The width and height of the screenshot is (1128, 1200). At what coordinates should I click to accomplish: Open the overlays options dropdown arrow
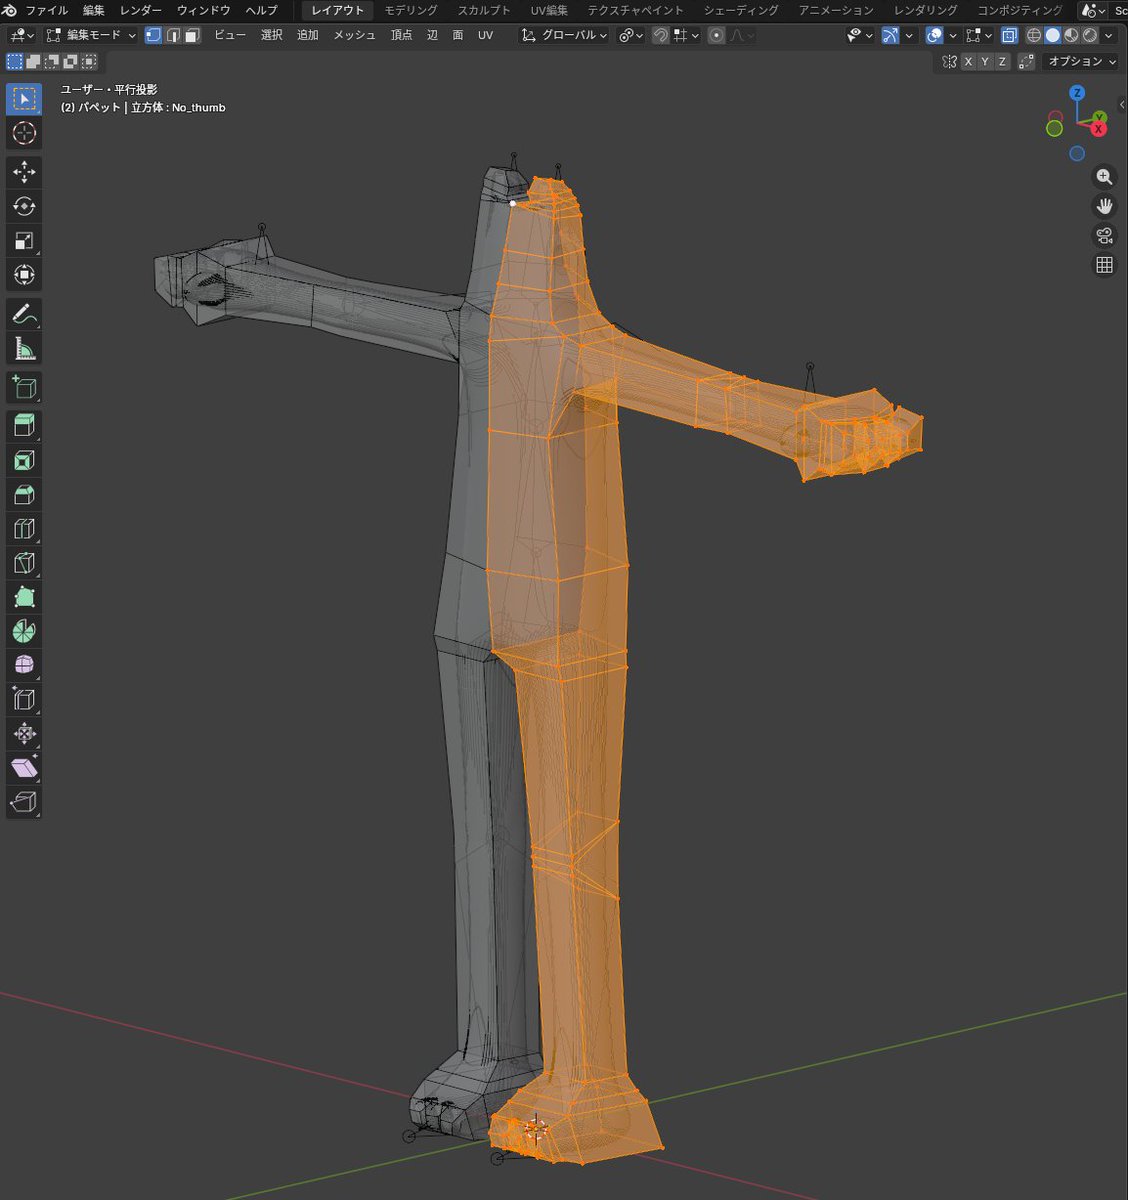[x=953, y=35]
